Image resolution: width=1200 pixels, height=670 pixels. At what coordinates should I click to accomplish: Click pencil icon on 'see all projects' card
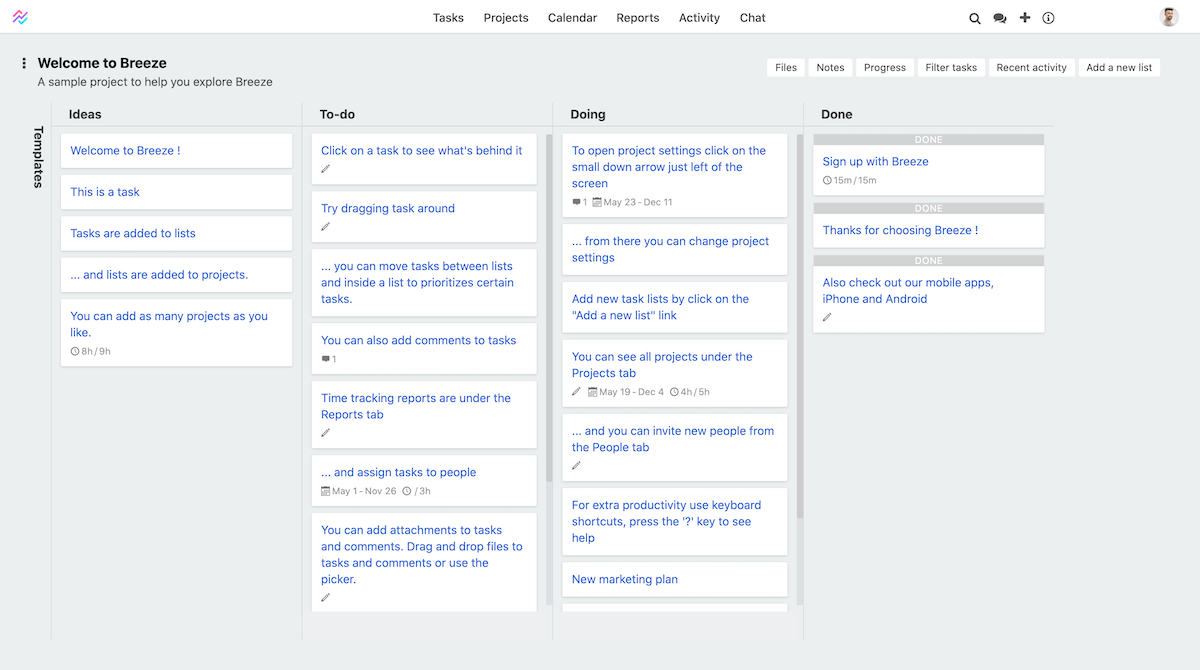(576, 392)
